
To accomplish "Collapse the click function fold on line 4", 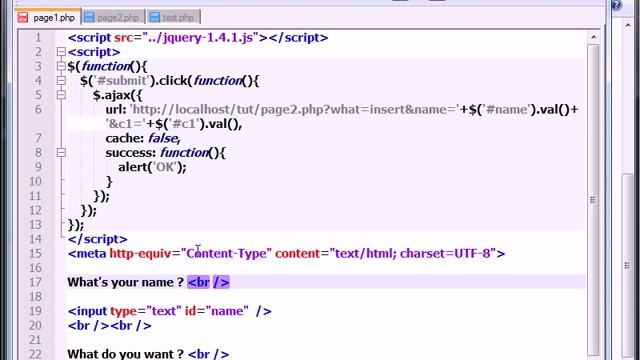I will click(x=61, y=80).
